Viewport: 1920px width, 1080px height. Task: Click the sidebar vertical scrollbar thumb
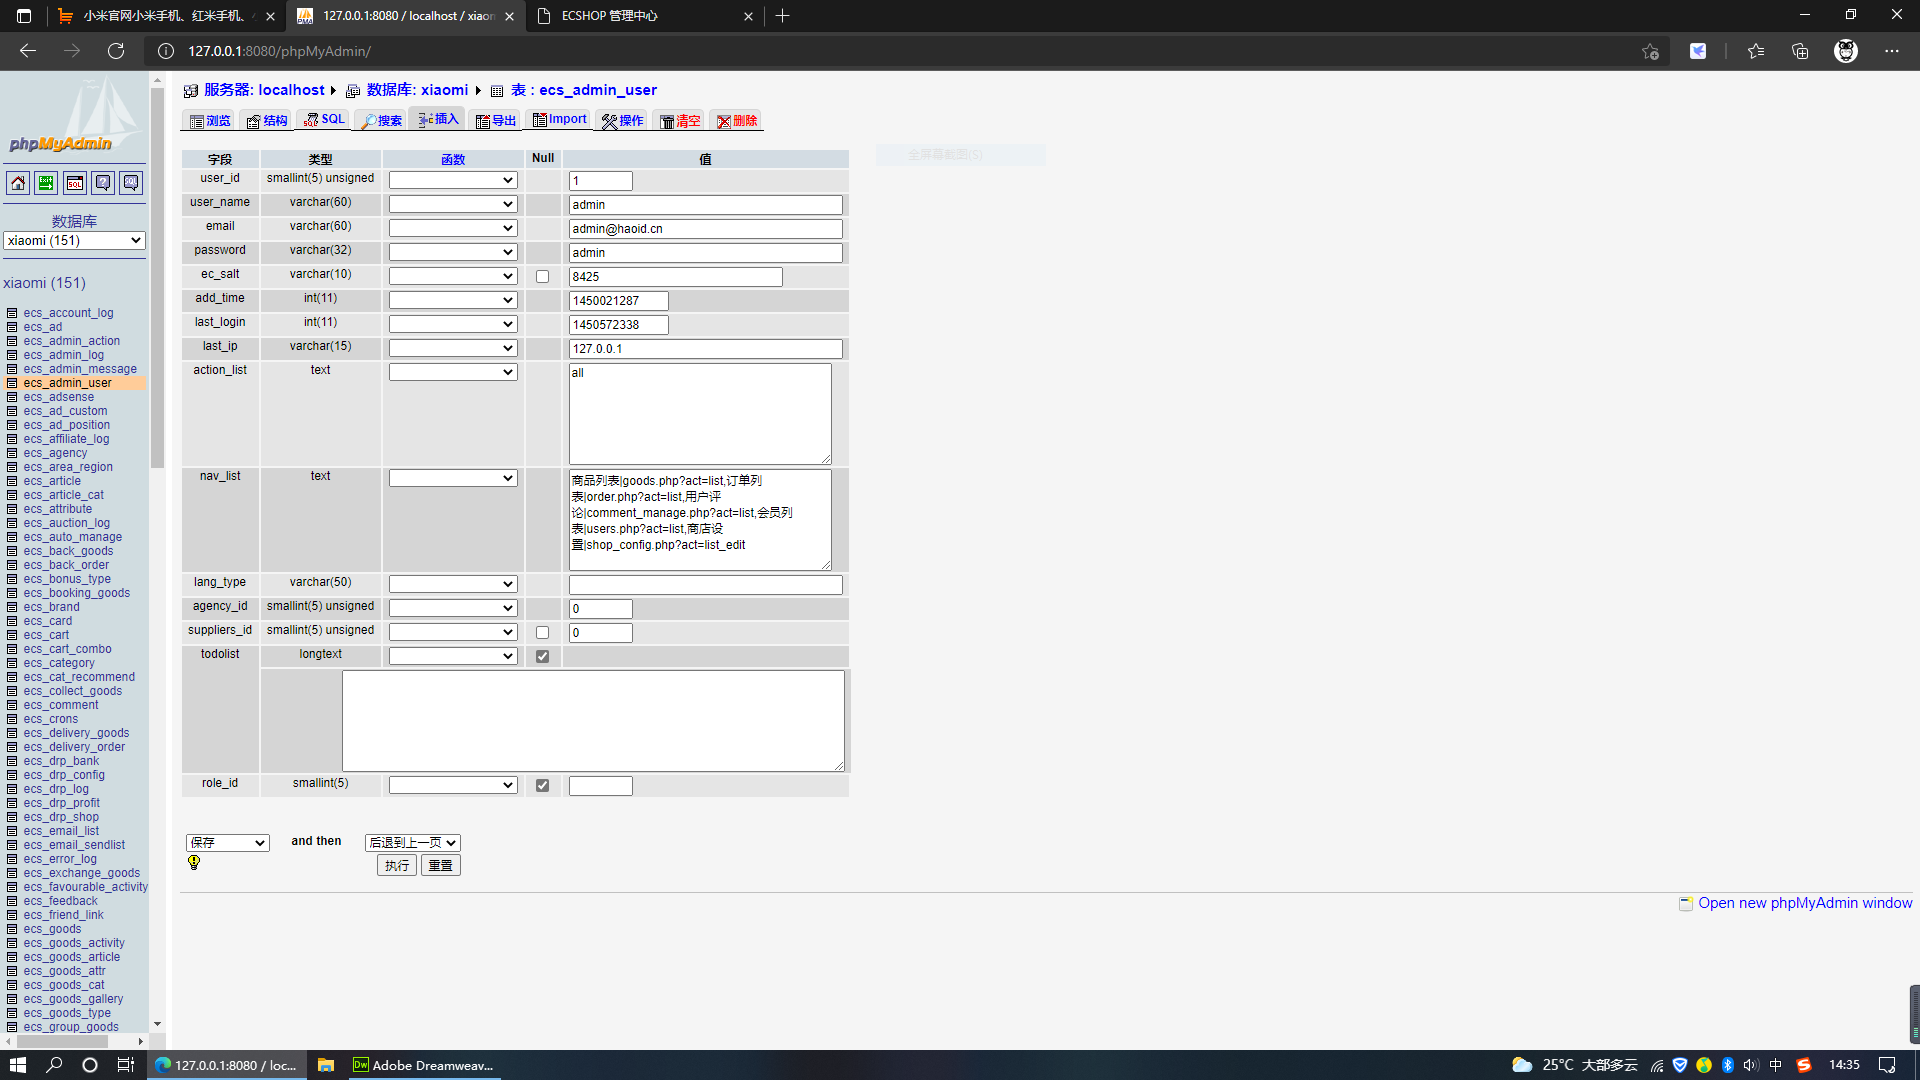click(157, 280)
